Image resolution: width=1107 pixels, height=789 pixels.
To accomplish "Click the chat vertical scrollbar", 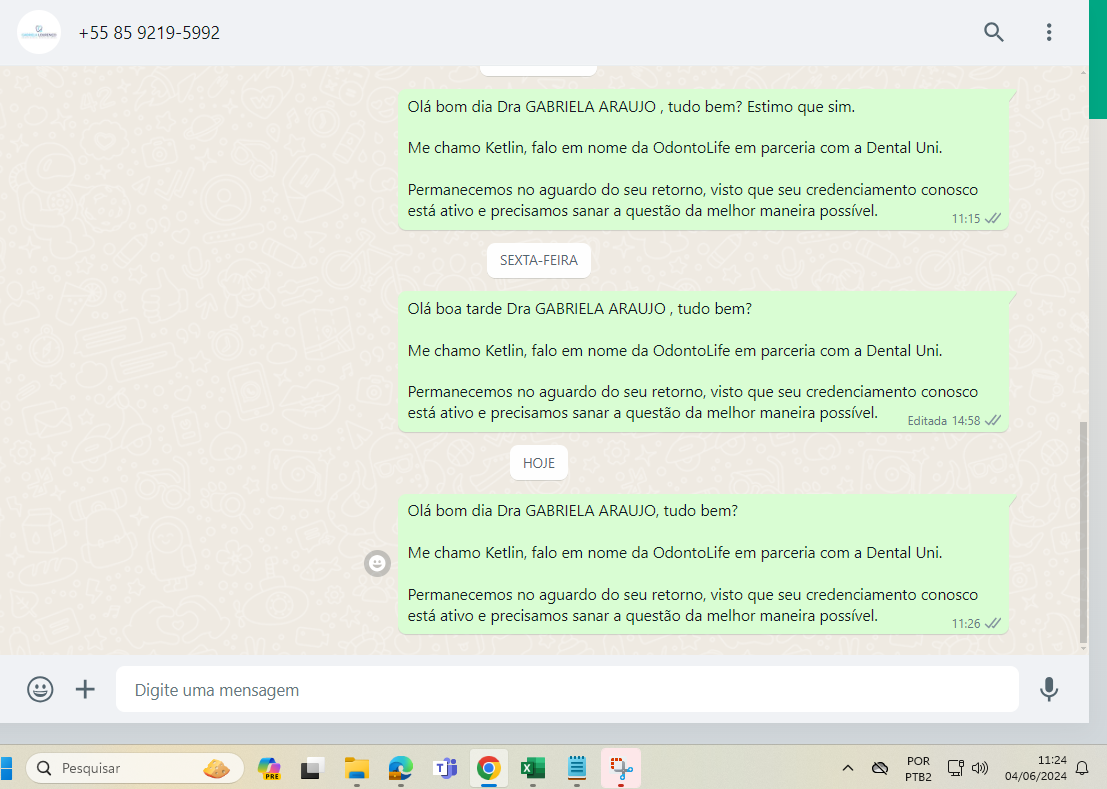I will click(1083, 533).
